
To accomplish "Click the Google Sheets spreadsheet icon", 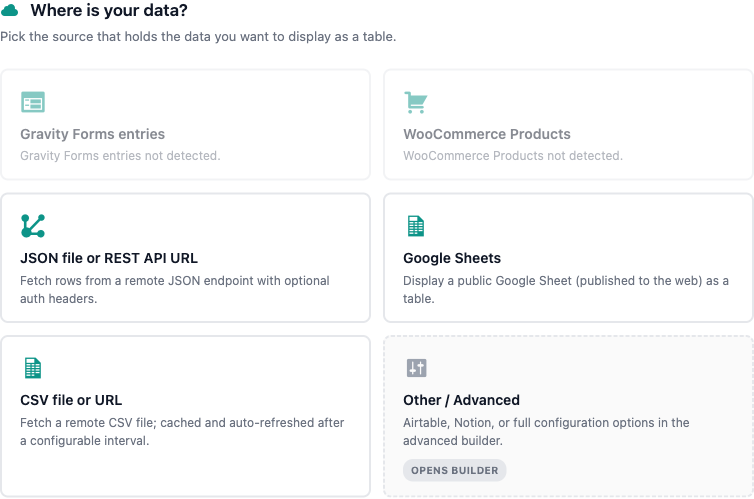I will (x=415, y=226).
